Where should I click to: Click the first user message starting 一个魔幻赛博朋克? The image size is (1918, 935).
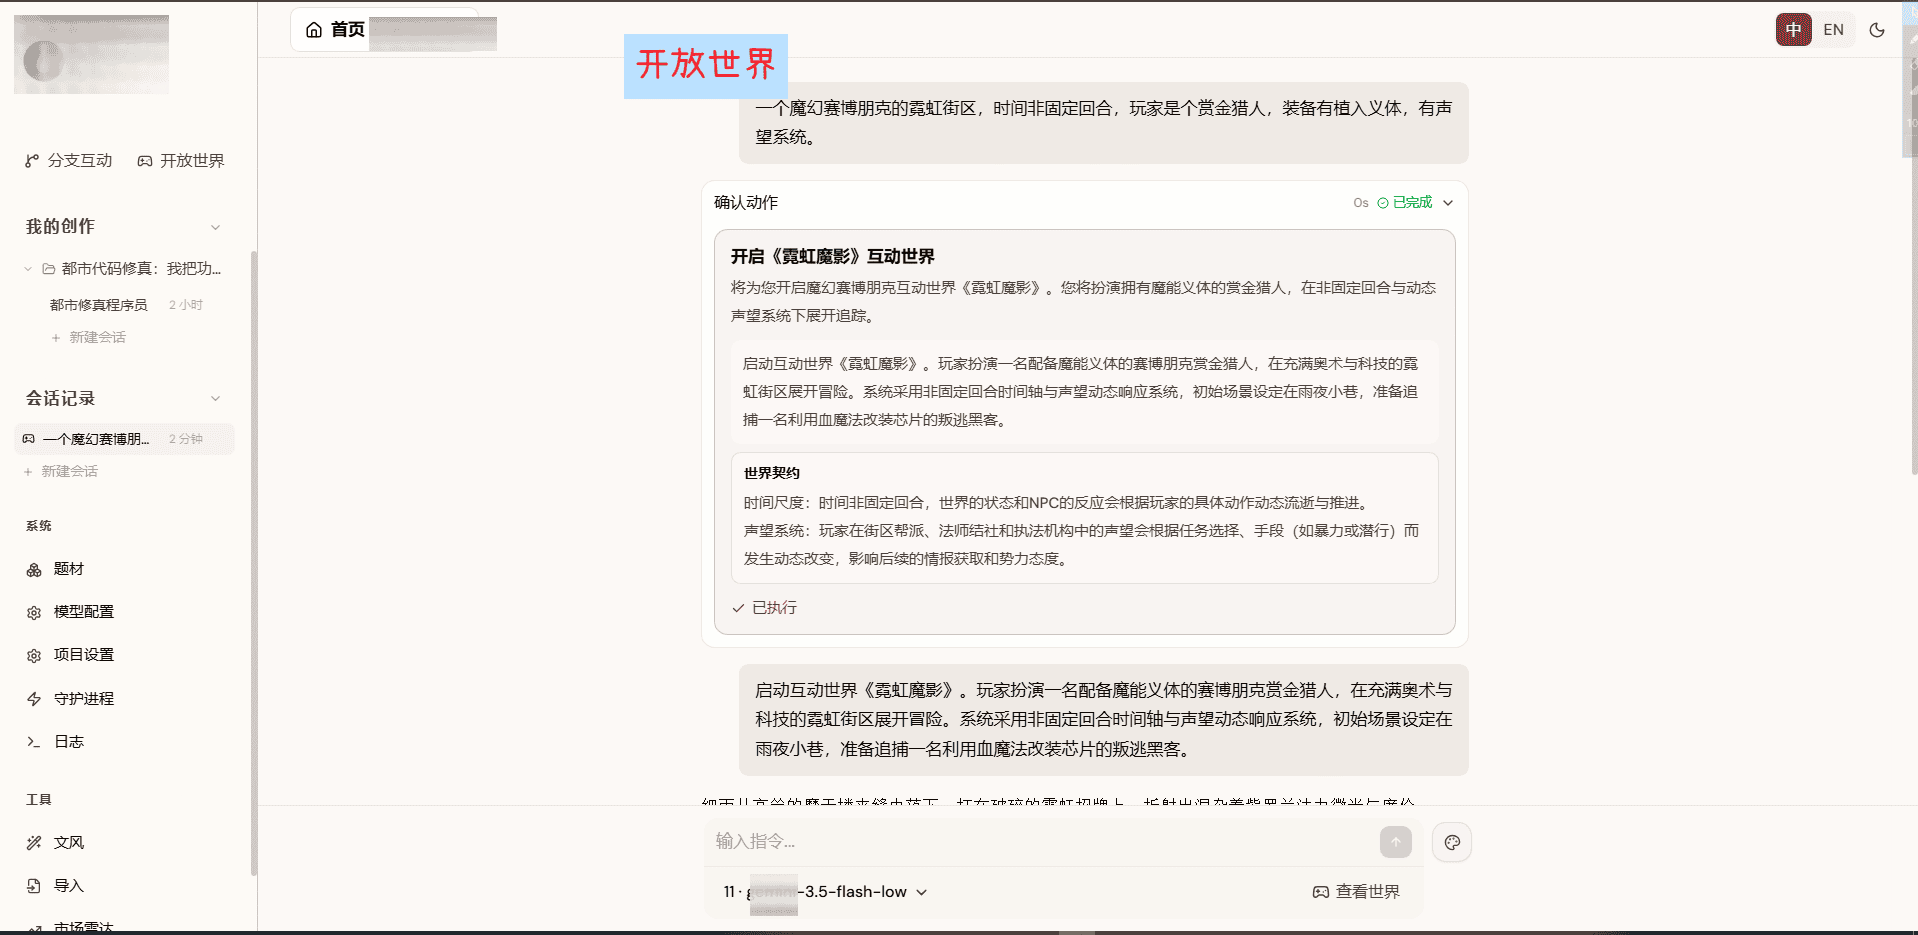tap(1104, 123)
